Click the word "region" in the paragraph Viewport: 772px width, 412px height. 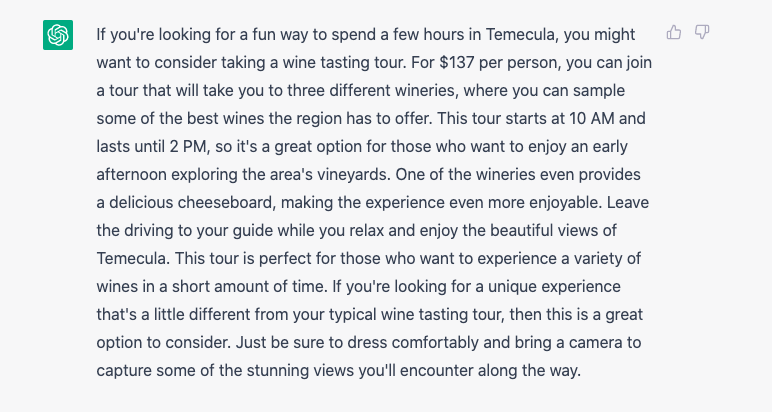[x=316, y=119]
